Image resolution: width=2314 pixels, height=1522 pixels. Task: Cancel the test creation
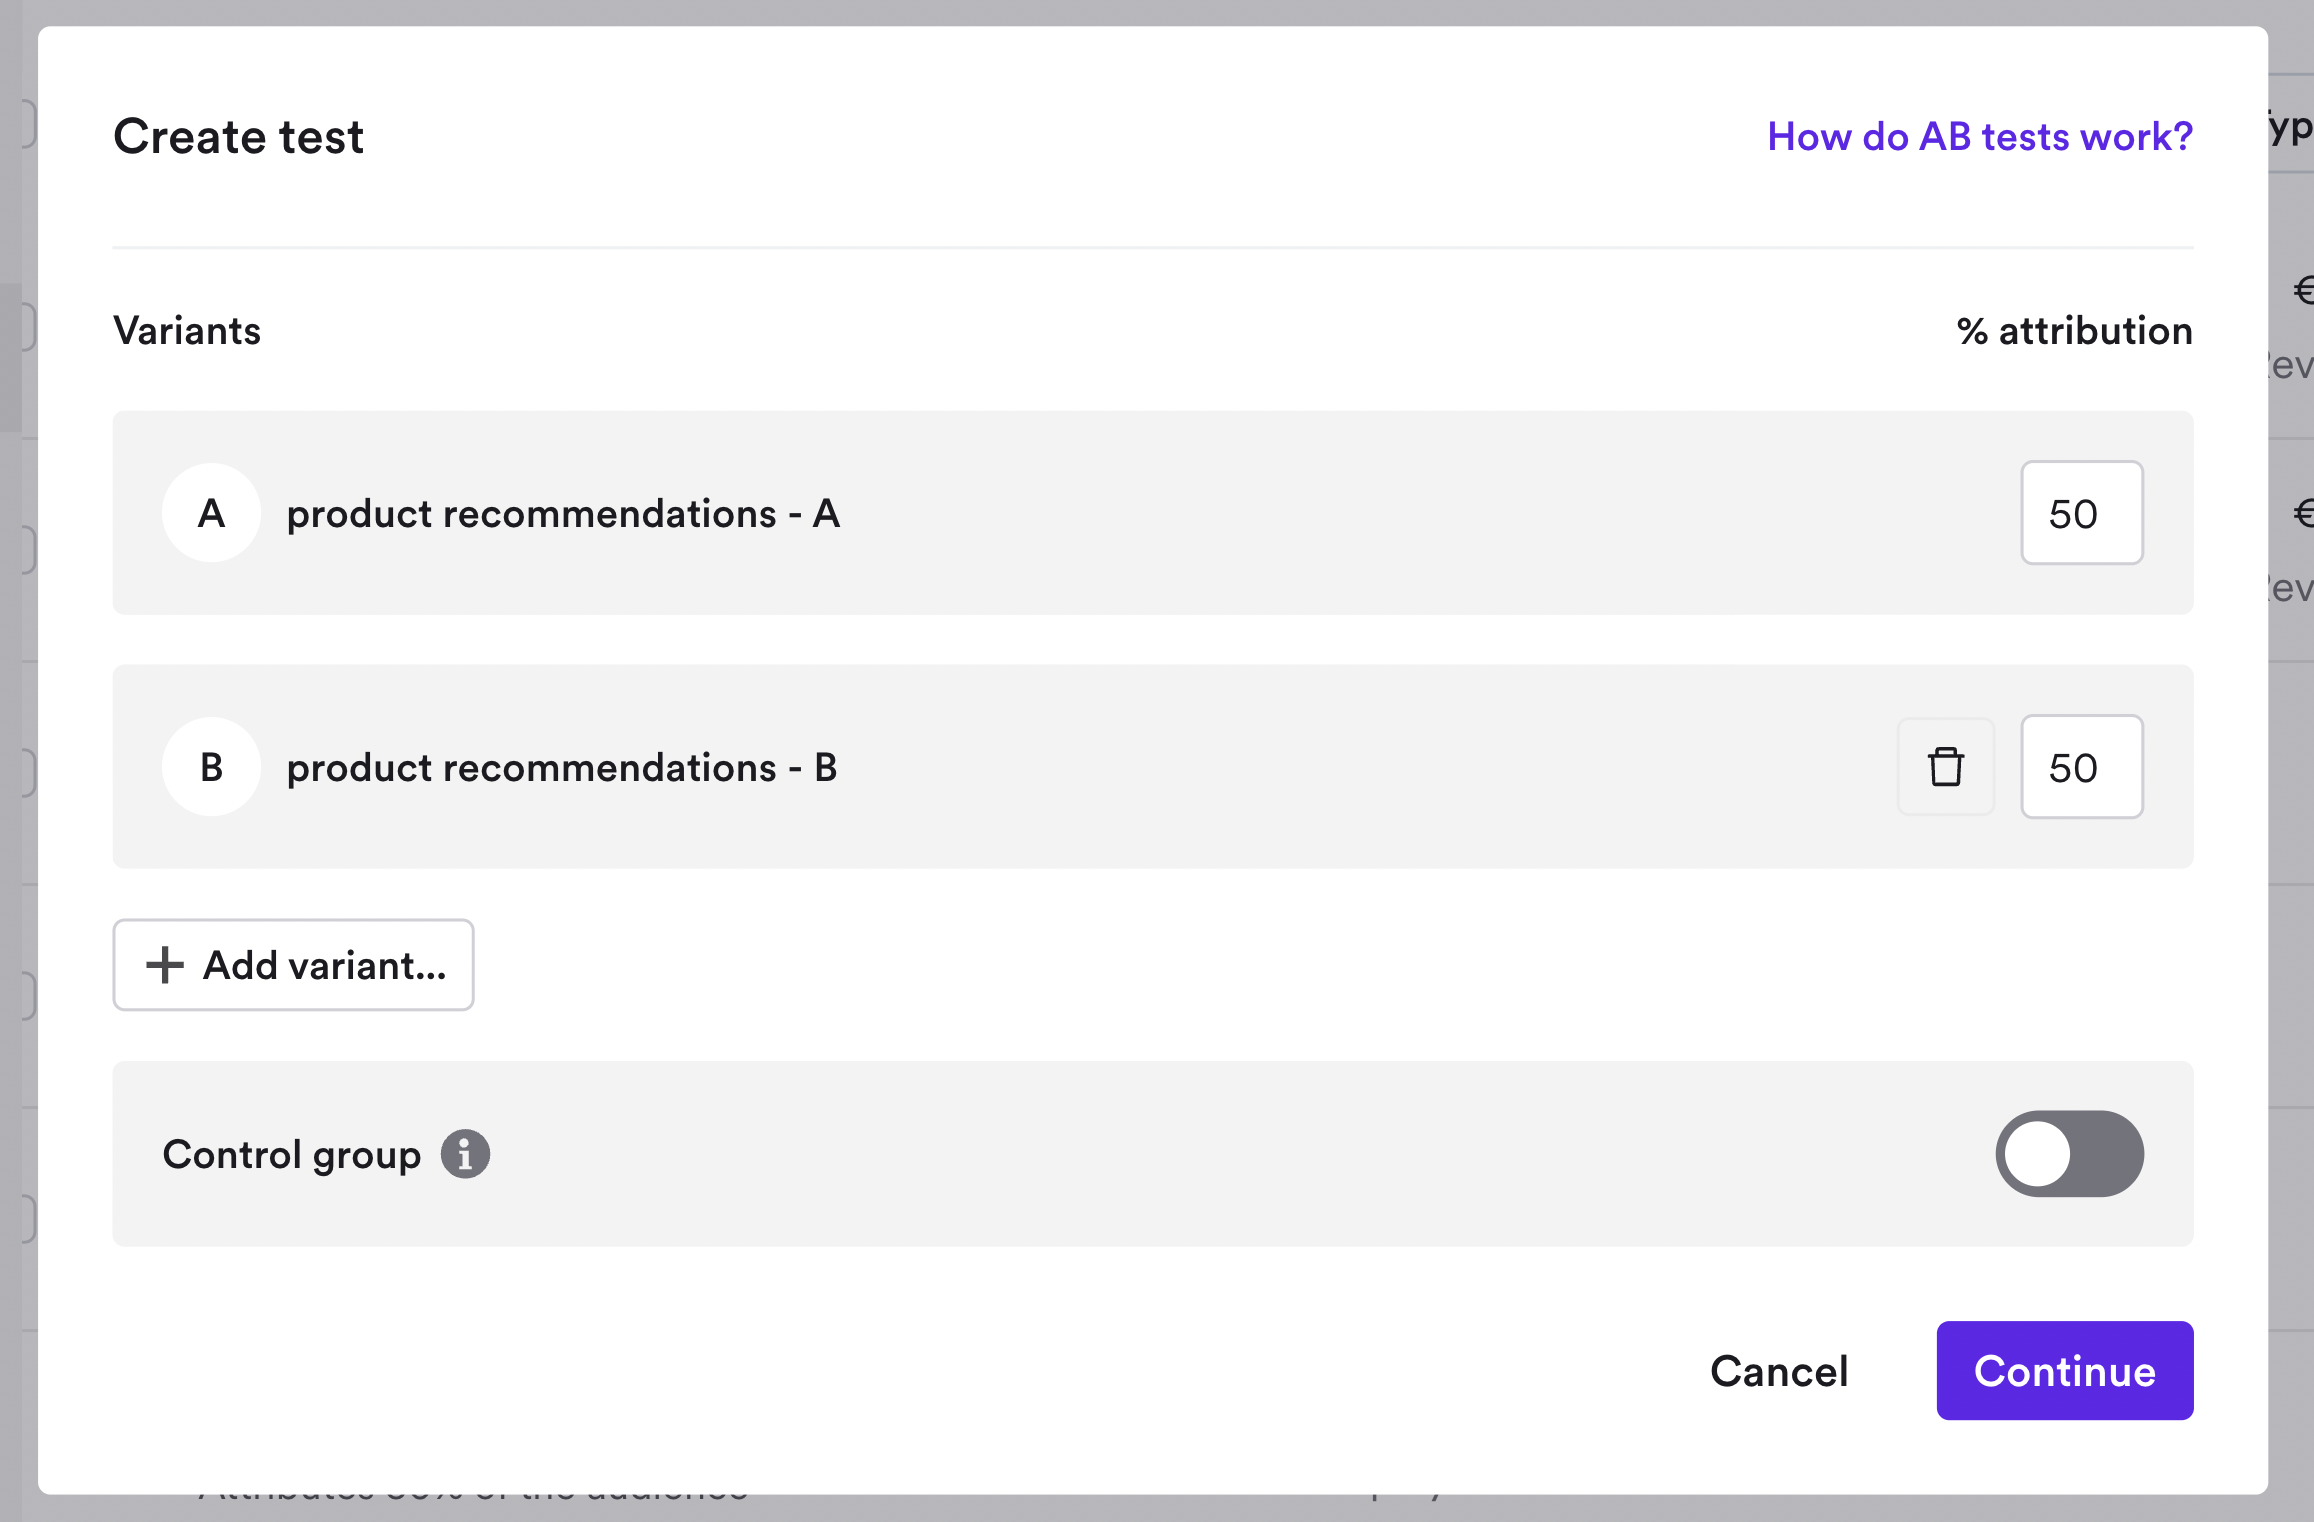(x=1778, y=1371)
